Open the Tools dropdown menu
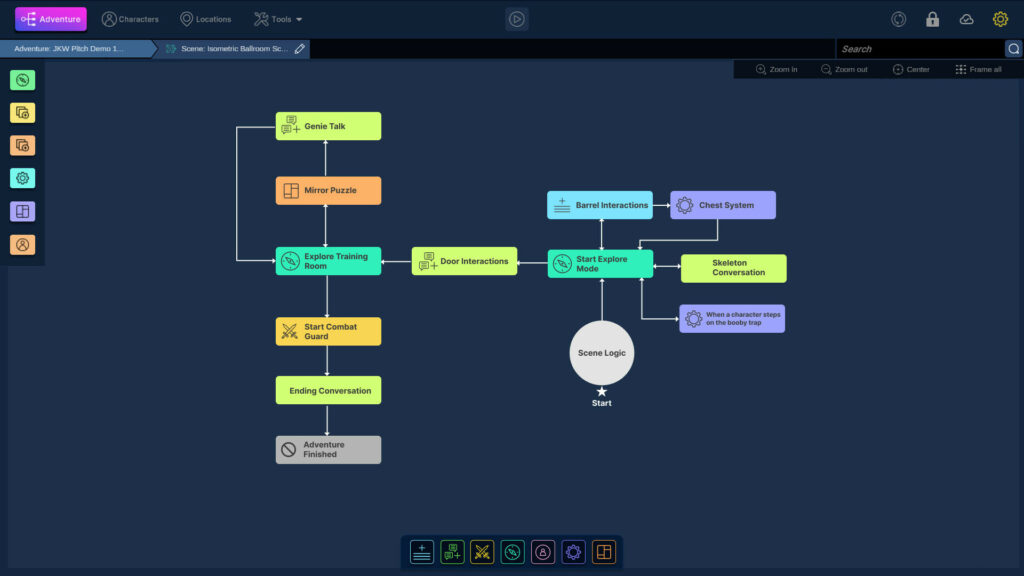The width and height of the screenshot is (1024, 576). (278, 19)
